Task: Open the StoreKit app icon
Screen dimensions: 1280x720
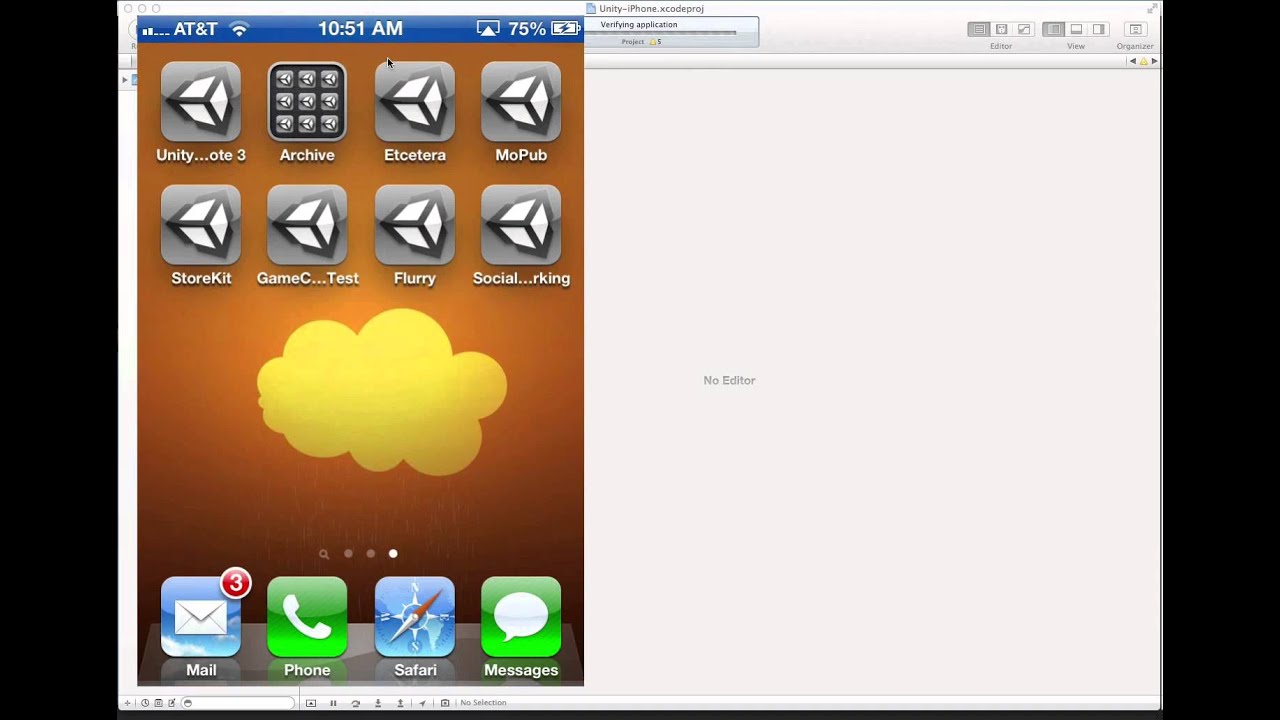Action: tap(201, 225)
